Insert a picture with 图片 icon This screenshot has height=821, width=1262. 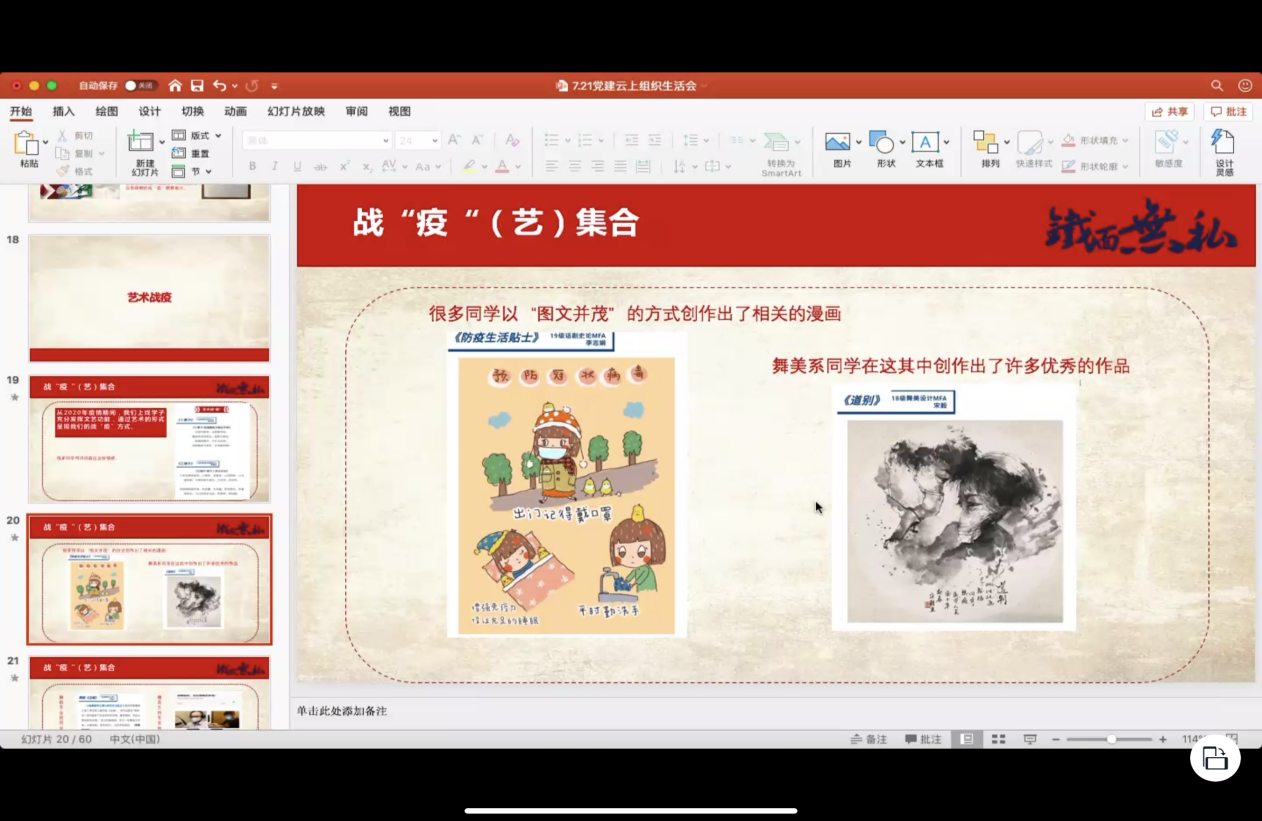[838, 142]
